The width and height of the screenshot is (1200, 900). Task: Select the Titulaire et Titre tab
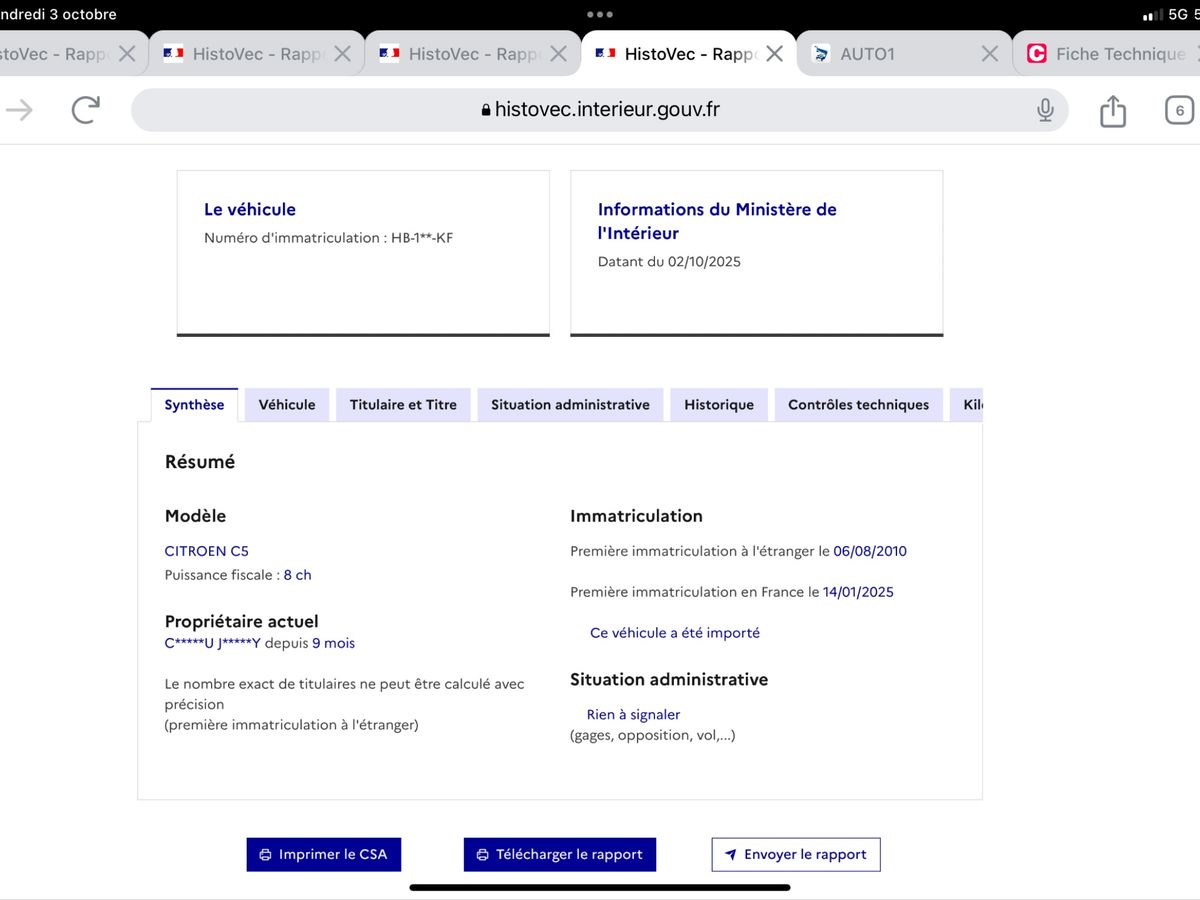(x=403, y=404)
